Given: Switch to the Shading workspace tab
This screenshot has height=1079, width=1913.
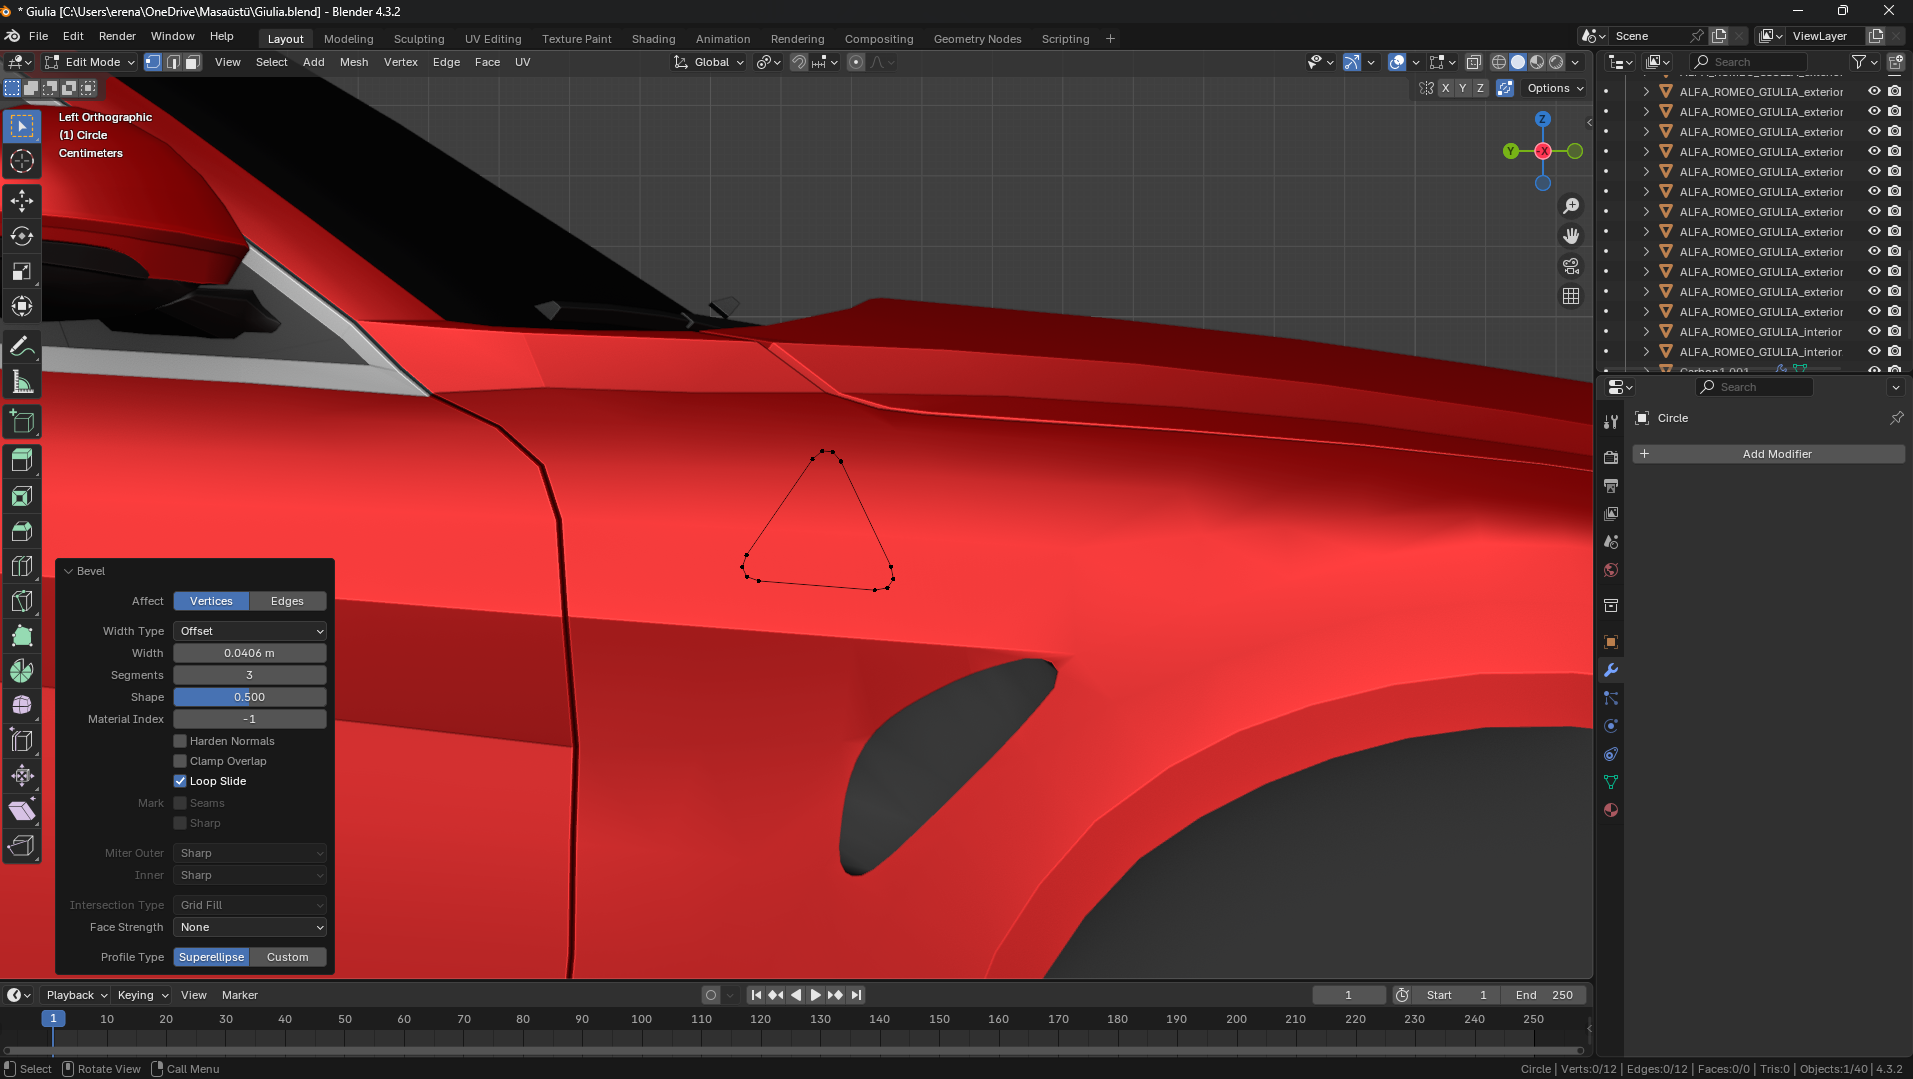Looking at the screenshot, I should [x=654, y=39].
